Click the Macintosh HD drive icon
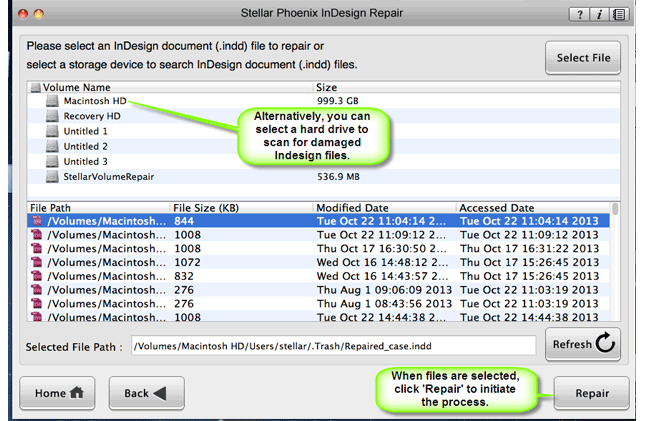645x421 pixels. coord(52,101)
